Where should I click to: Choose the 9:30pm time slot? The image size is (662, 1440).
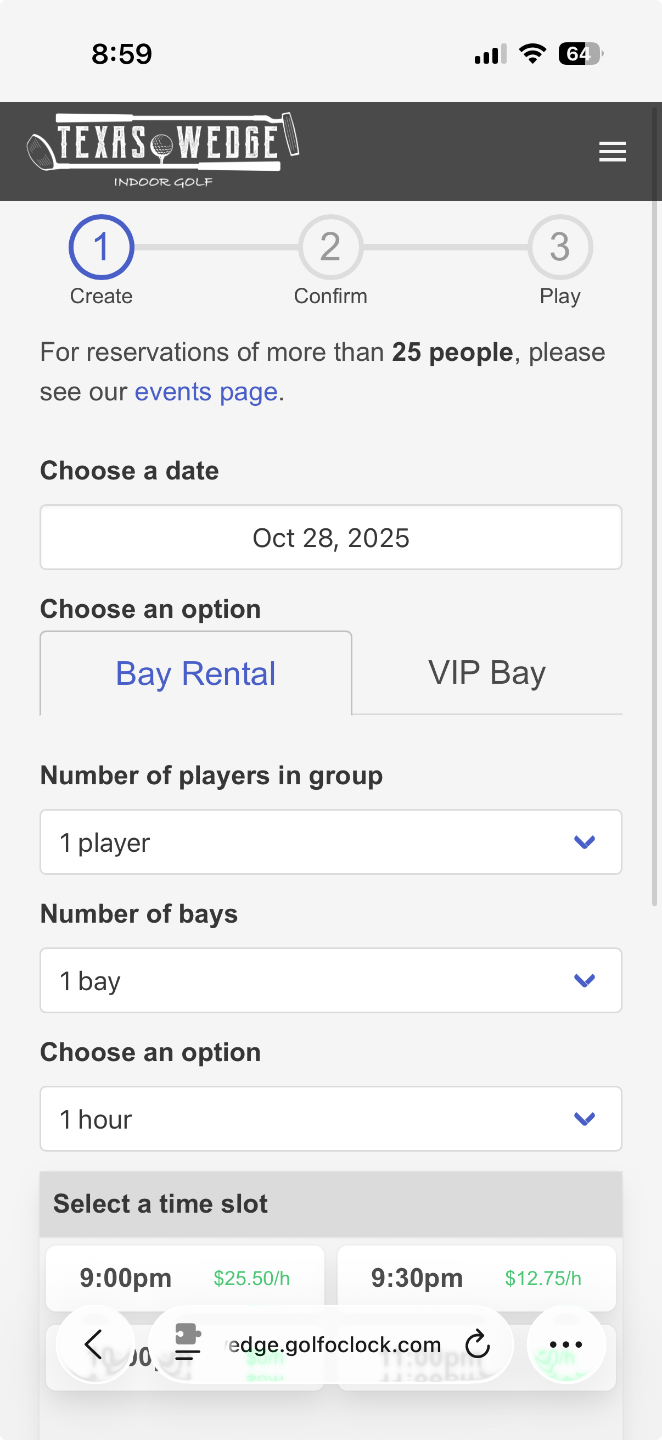[x=476, y=1278]
